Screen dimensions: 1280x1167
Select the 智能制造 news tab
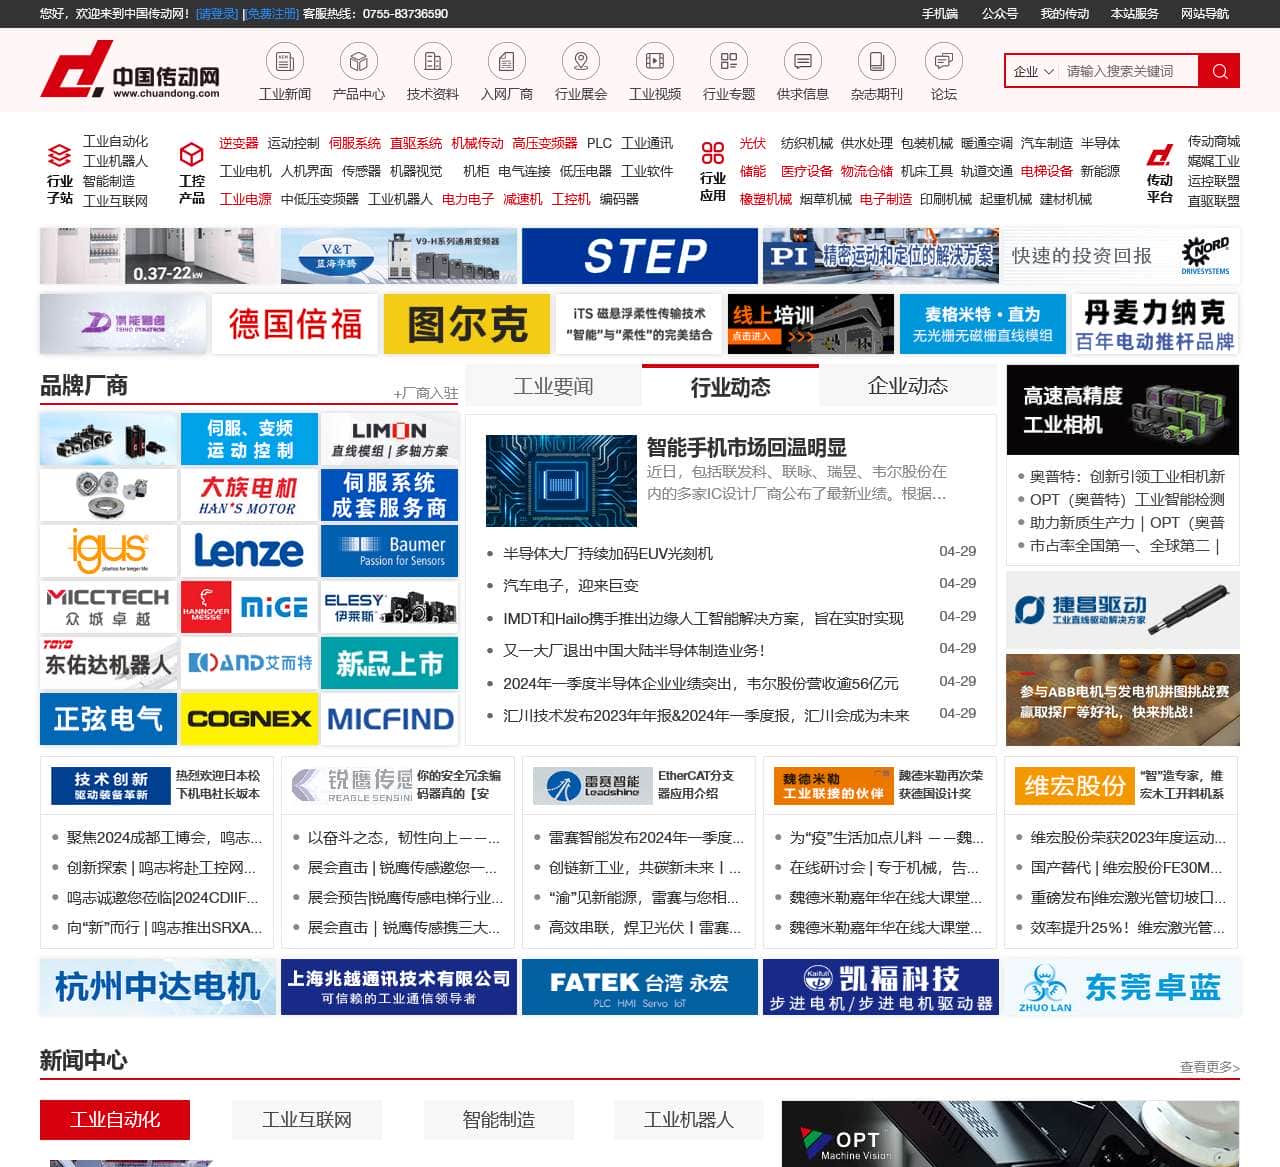tap(498, 1120)
